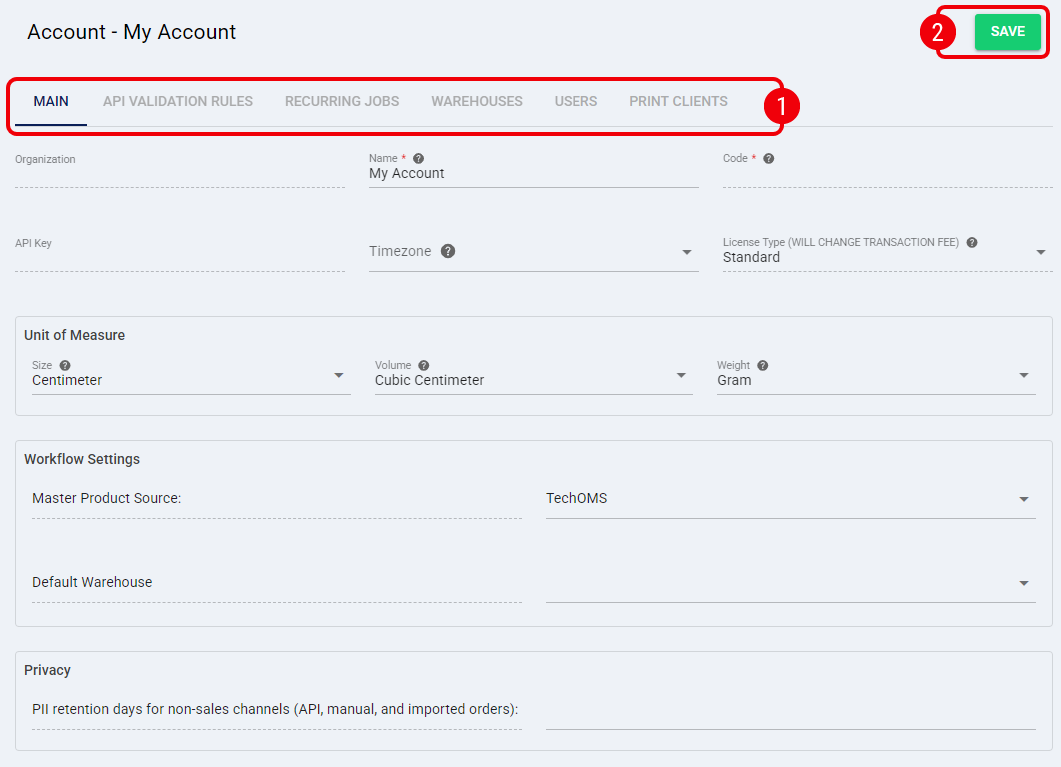Expand the License Type Standard dropdown
The height and width of the screenshot is (767, 1061).
pos(887,252)
